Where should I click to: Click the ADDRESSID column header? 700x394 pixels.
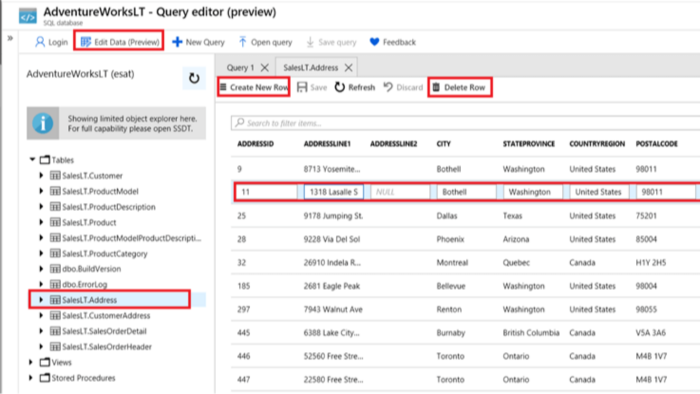coord(255,144)
